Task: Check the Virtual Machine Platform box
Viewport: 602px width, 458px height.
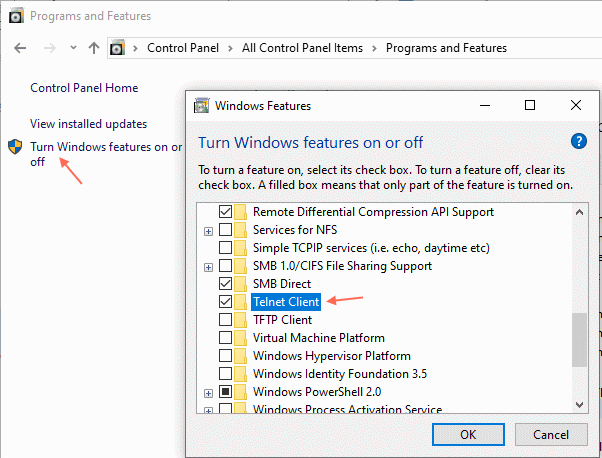Action: (x=225, y=338)
